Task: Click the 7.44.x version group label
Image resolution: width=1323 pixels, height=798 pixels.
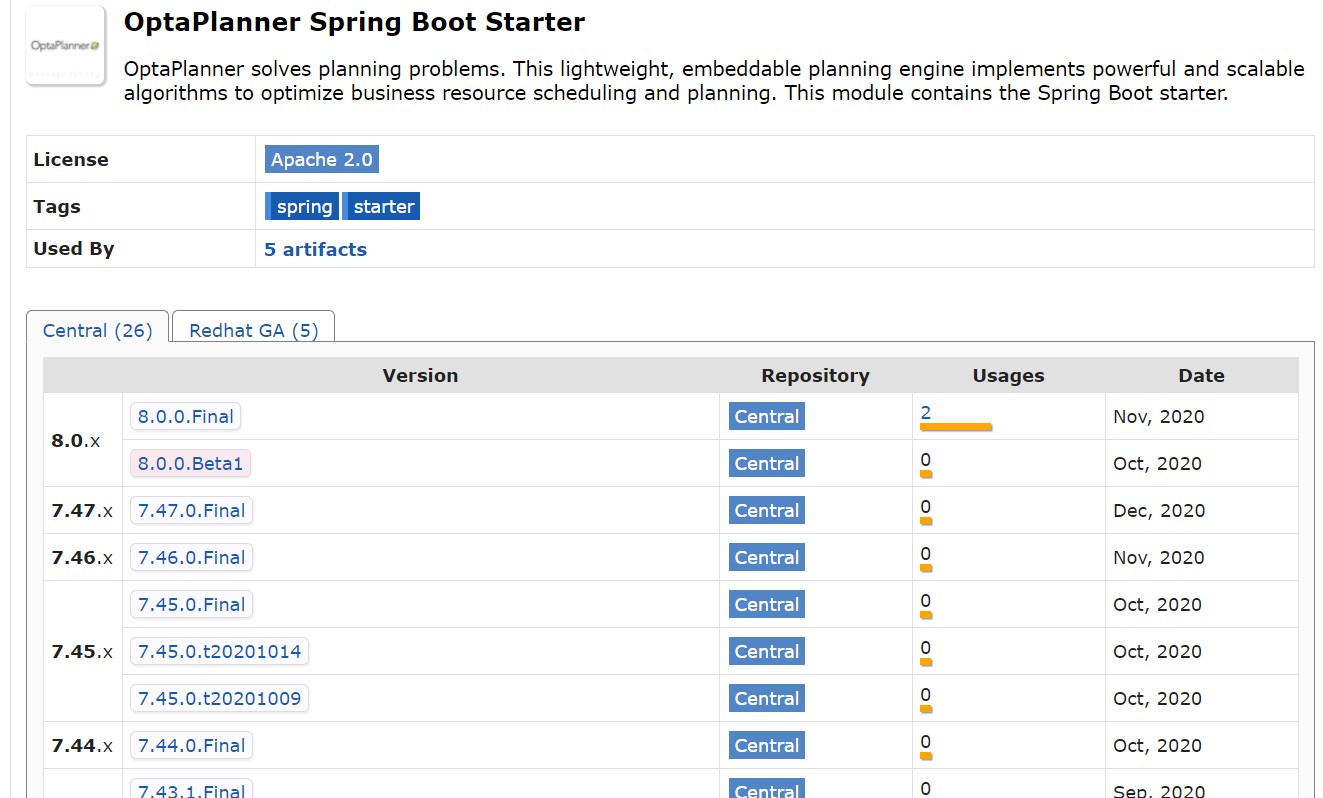Action: click(82, 745)
